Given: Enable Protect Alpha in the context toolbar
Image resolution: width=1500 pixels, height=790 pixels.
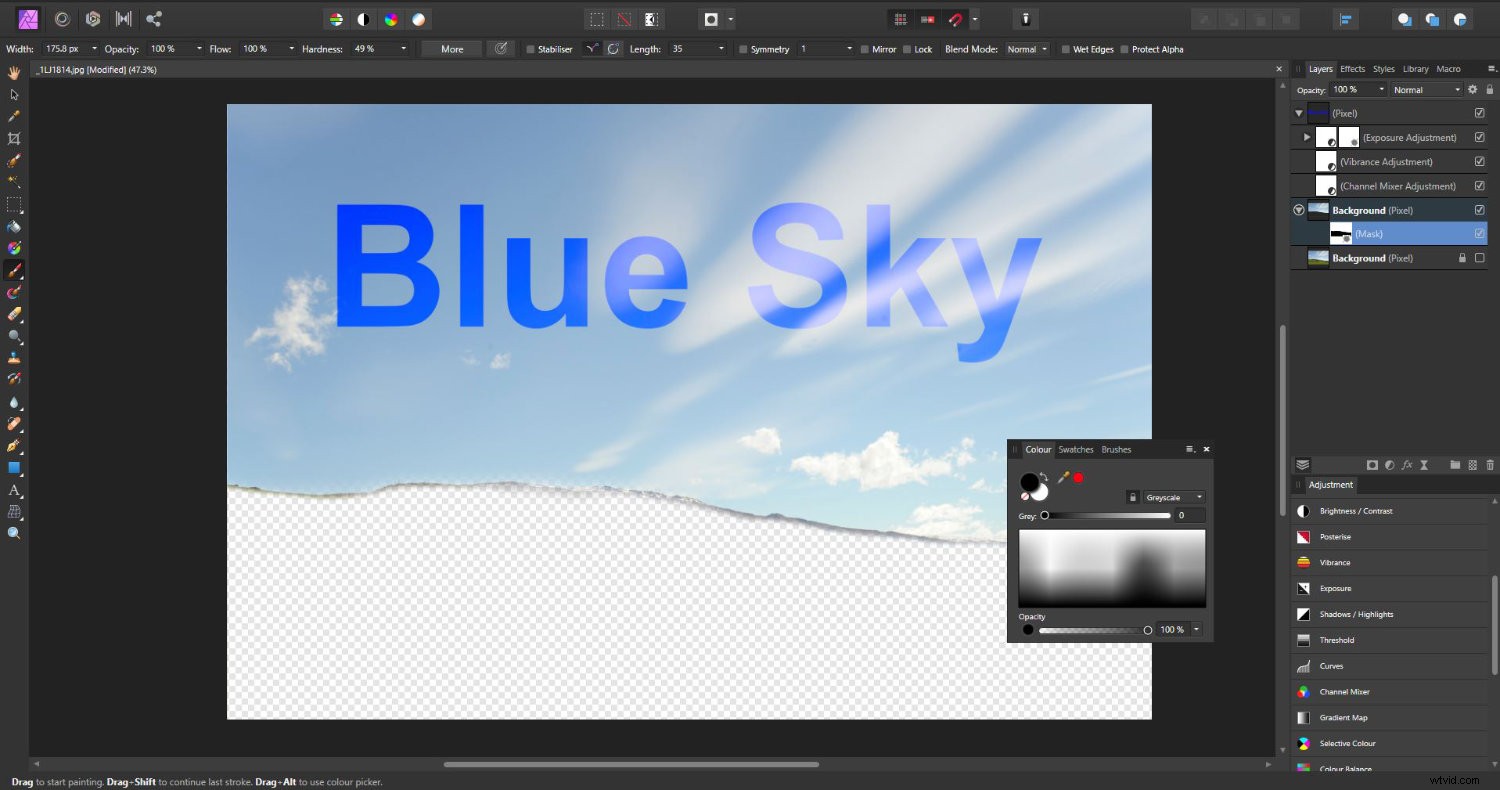Looking at the screenshot, I should (x=1123, y=48).
